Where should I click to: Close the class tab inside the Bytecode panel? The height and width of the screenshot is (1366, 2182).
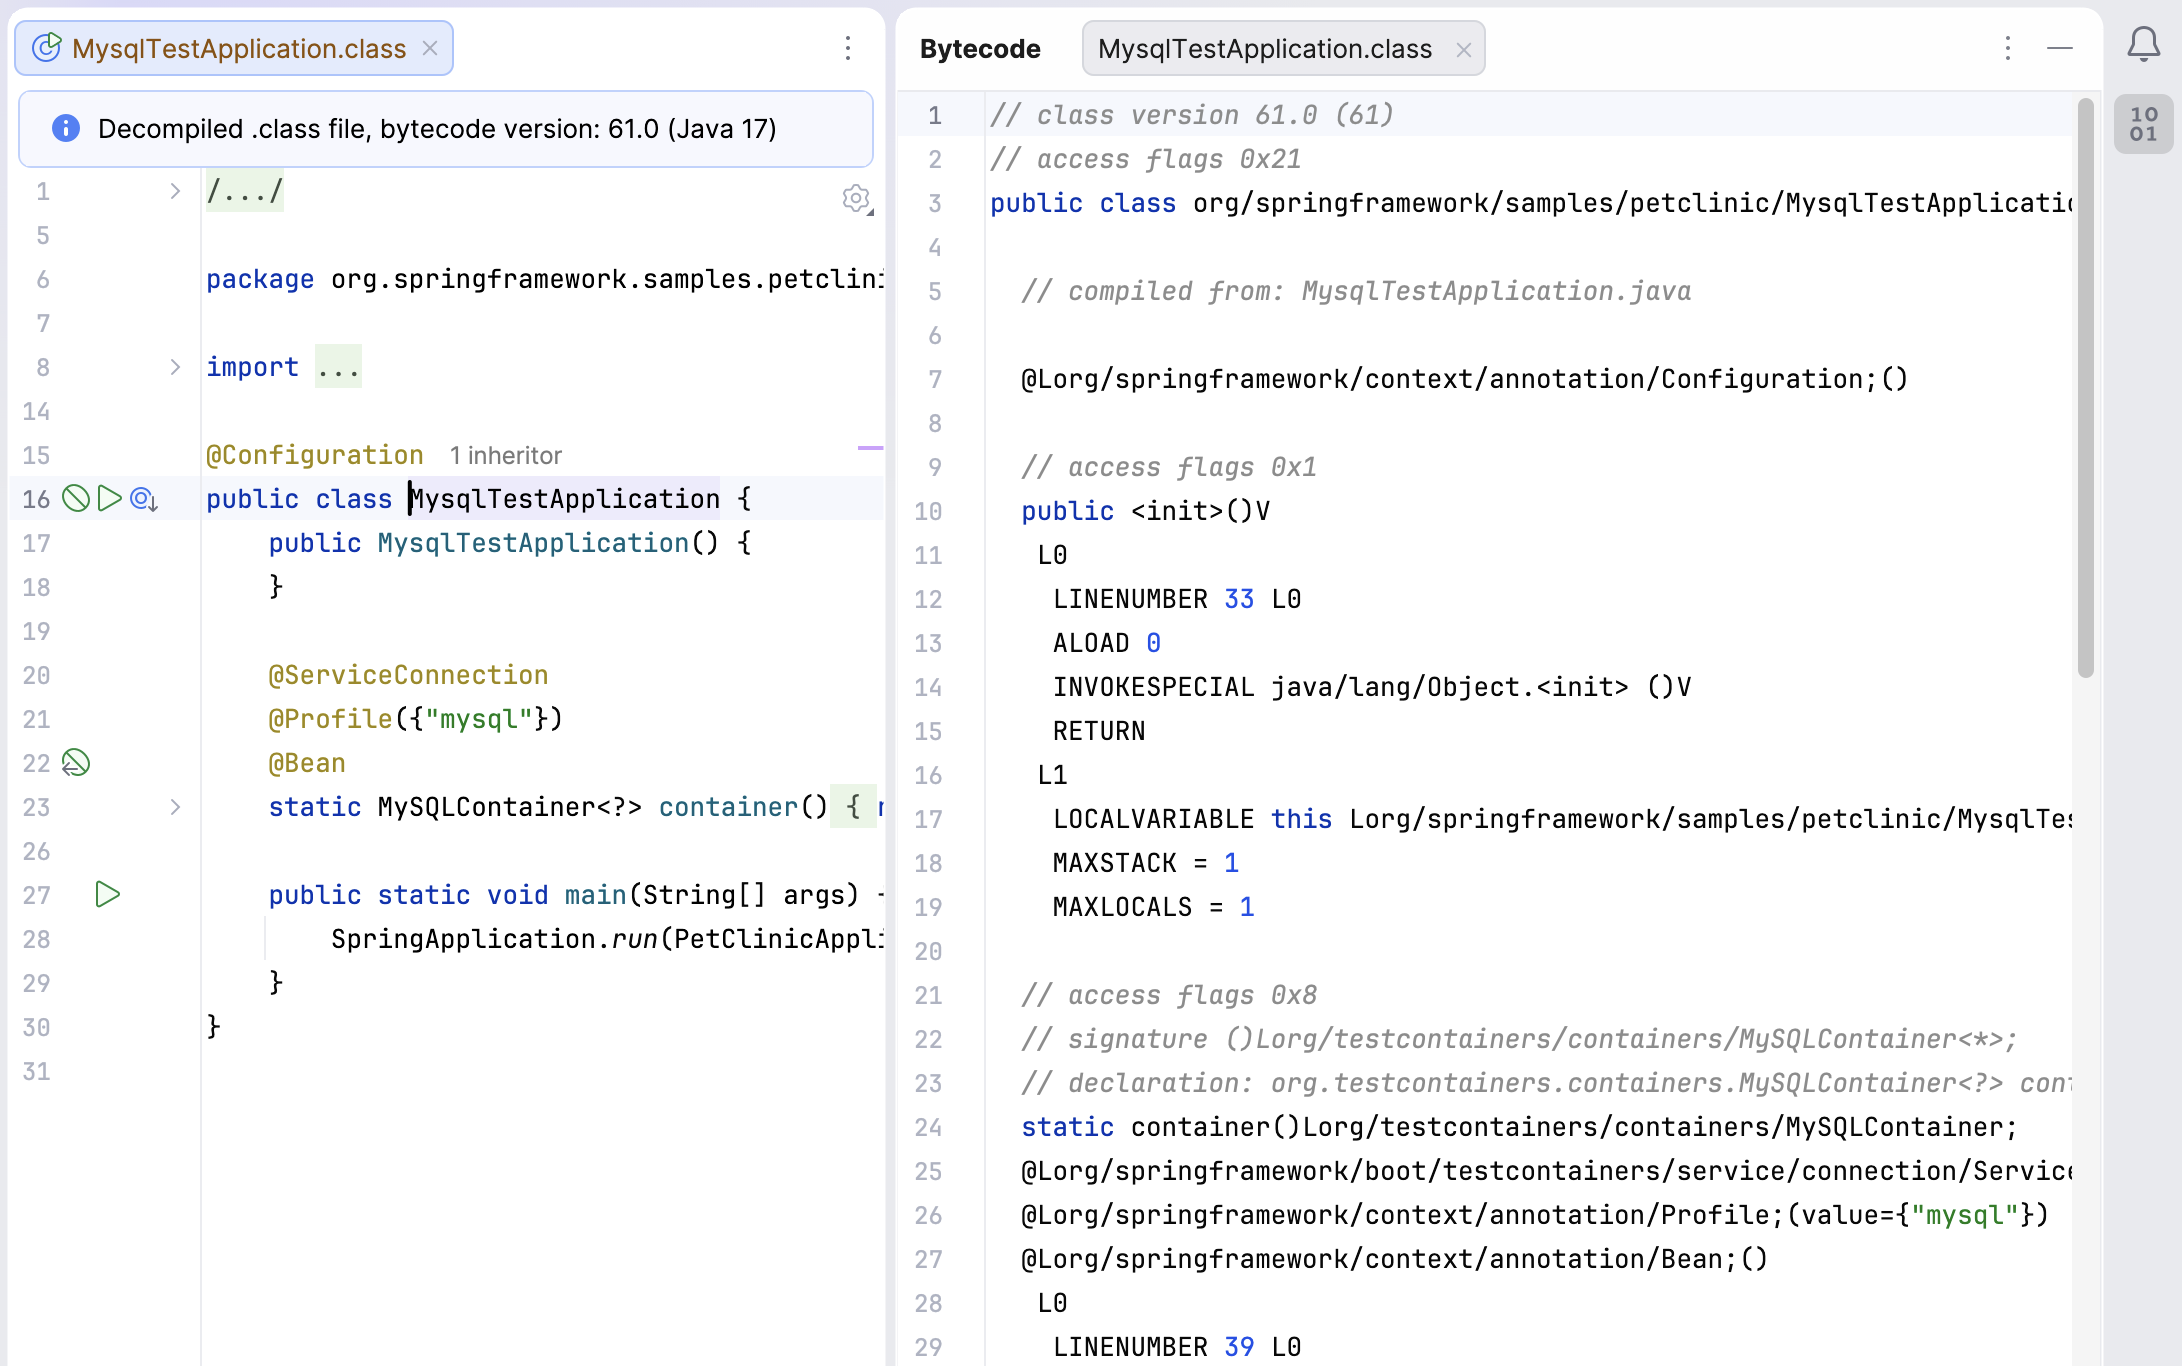point(1463,49)
